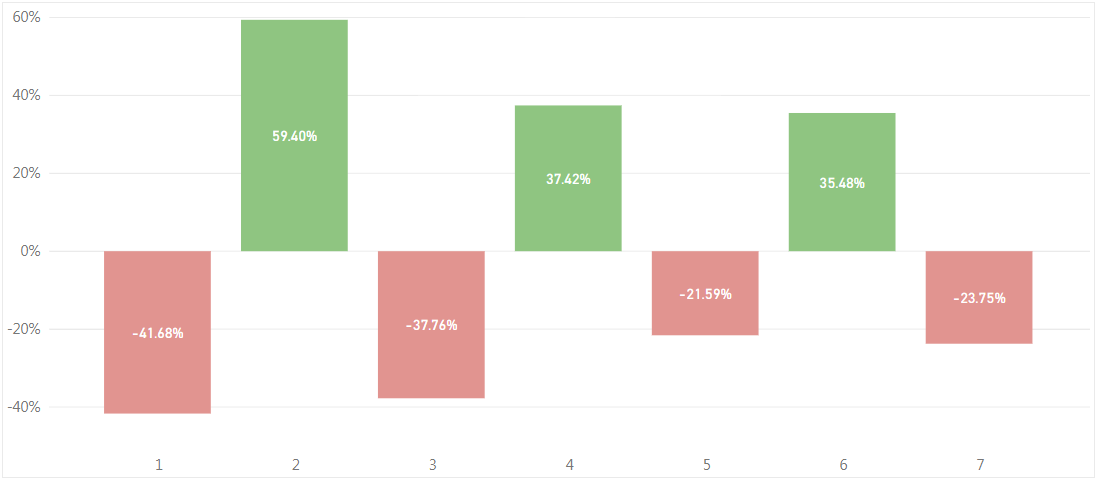Viewport: 1097px width, 480px height.
Task: Select the -40% y-axis tick label
Action: pos(24,407)
